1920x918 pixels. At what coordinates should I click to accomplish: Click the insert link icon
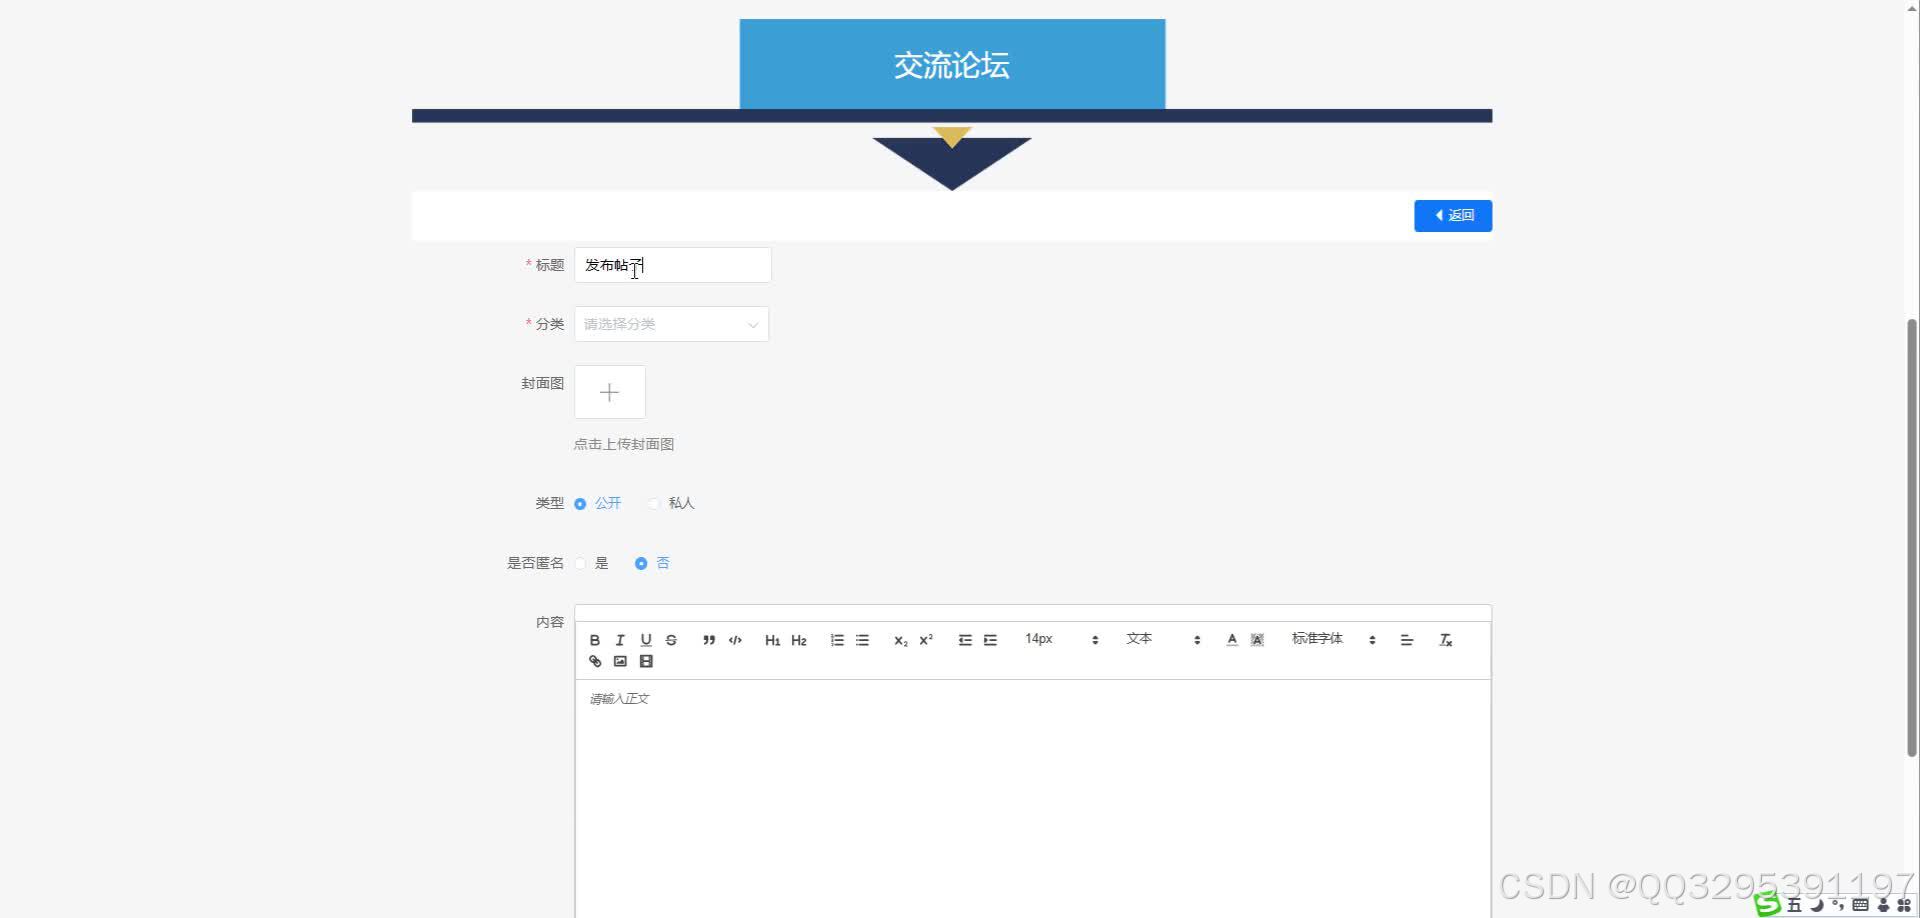[595, 661]
